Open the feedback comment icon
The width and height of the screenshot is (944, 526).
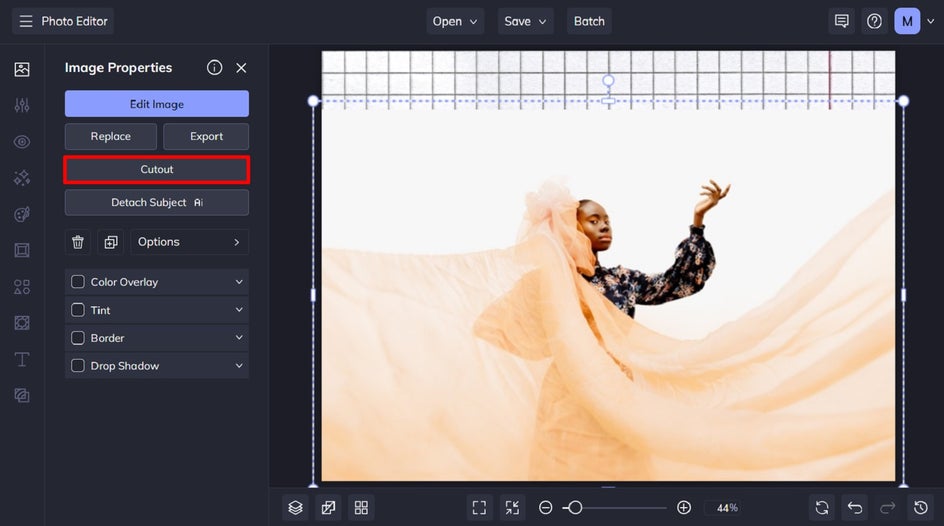click(842, 21)
